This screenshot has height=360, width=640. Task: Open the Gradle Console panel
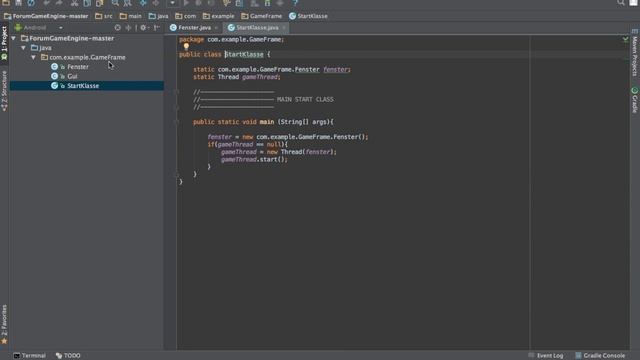coord(600,356)
